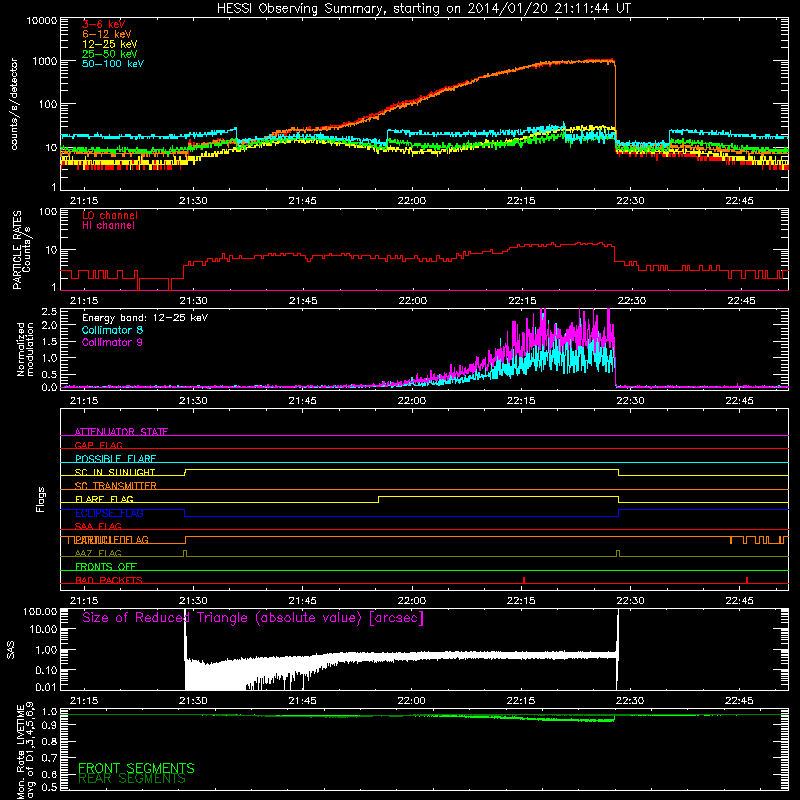This screenshot has height=800, width=800.
Task: Click the 22:30 time label under particle rates plot
Action: tap(632, 301)
